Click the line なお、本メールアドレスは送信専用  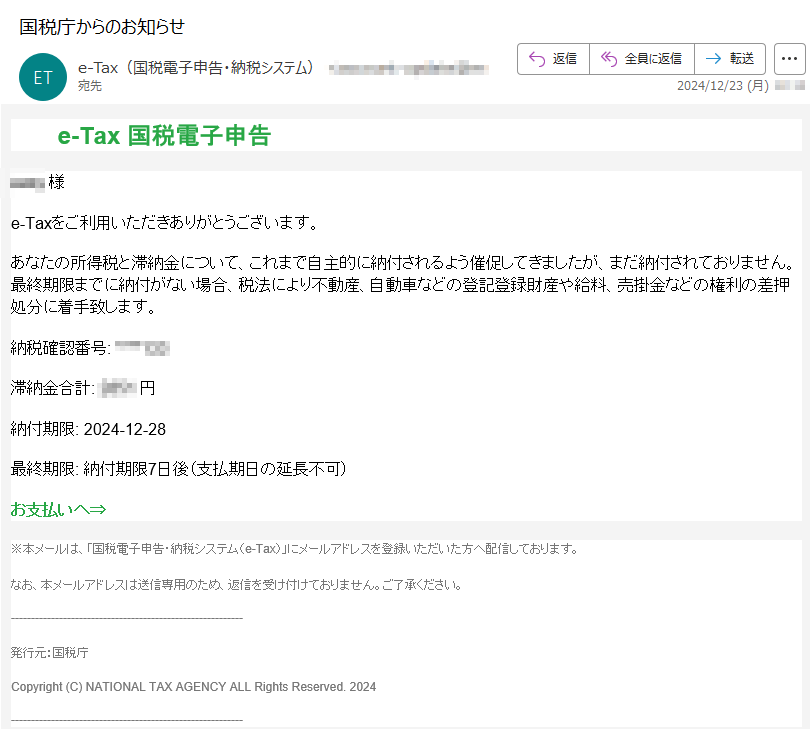click(x=236, y=585)
